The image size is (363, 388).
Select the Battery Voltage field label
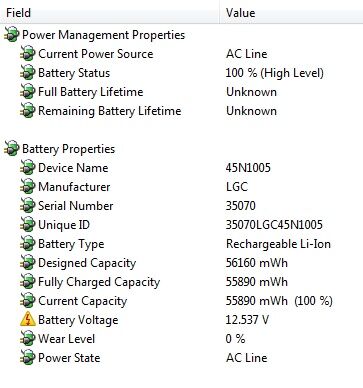pos(78,320)
